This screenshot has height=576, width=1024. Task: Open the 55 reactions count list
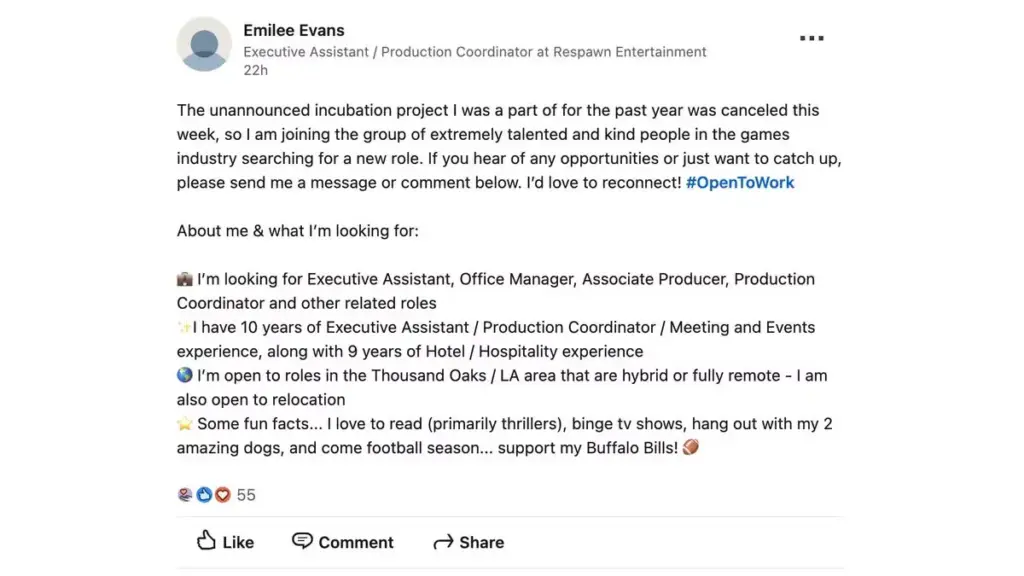tap(246, 495)
